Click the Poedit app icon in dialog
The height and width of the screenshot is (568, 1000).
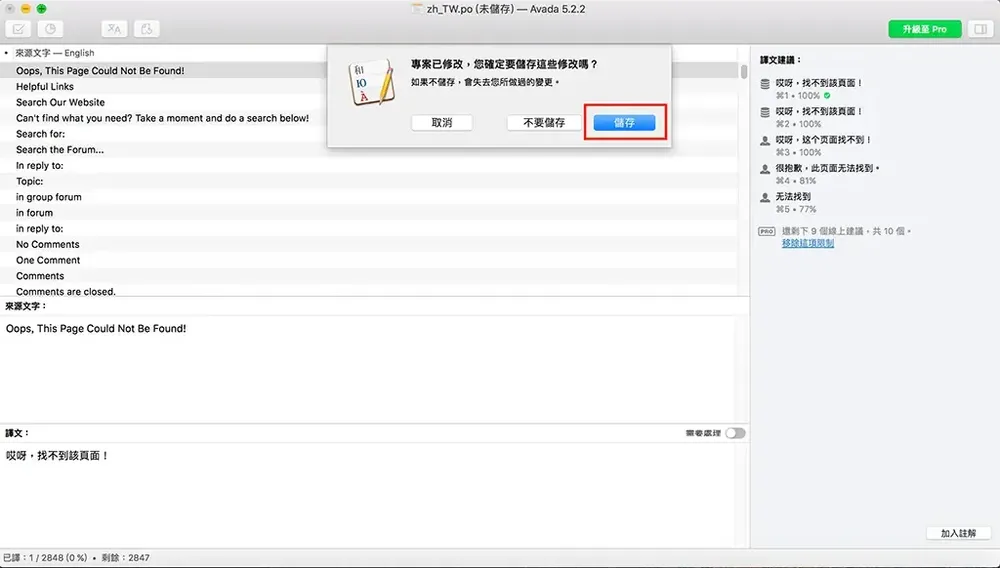point(371,82)
